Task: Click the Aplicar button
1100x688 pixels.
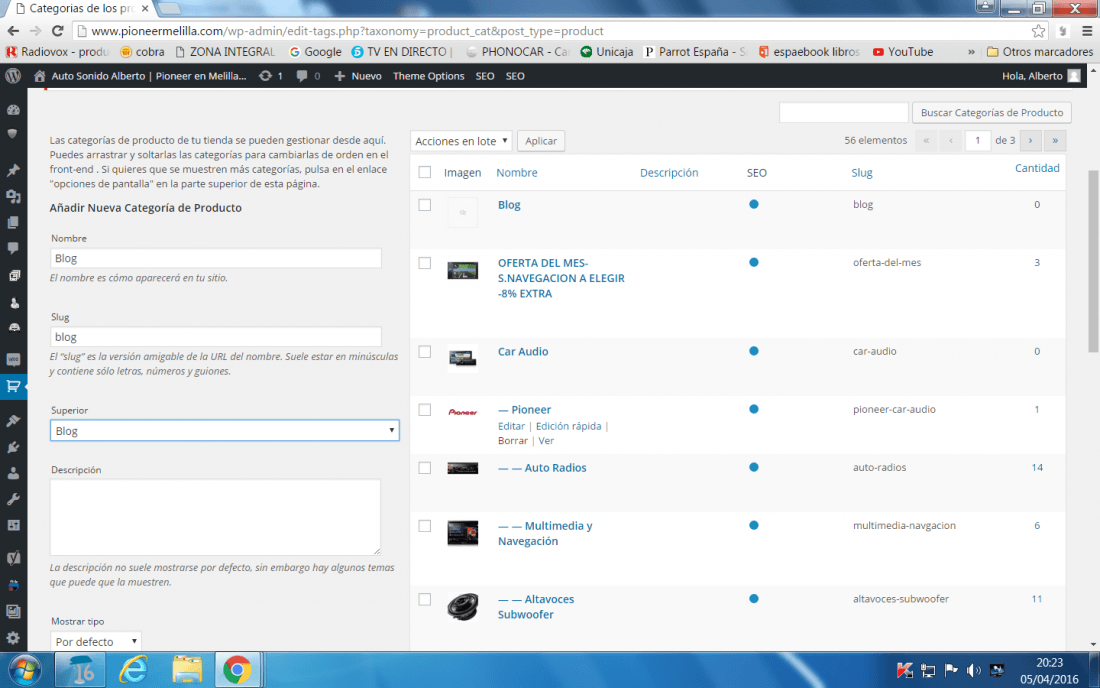Action: pos(541,141)
